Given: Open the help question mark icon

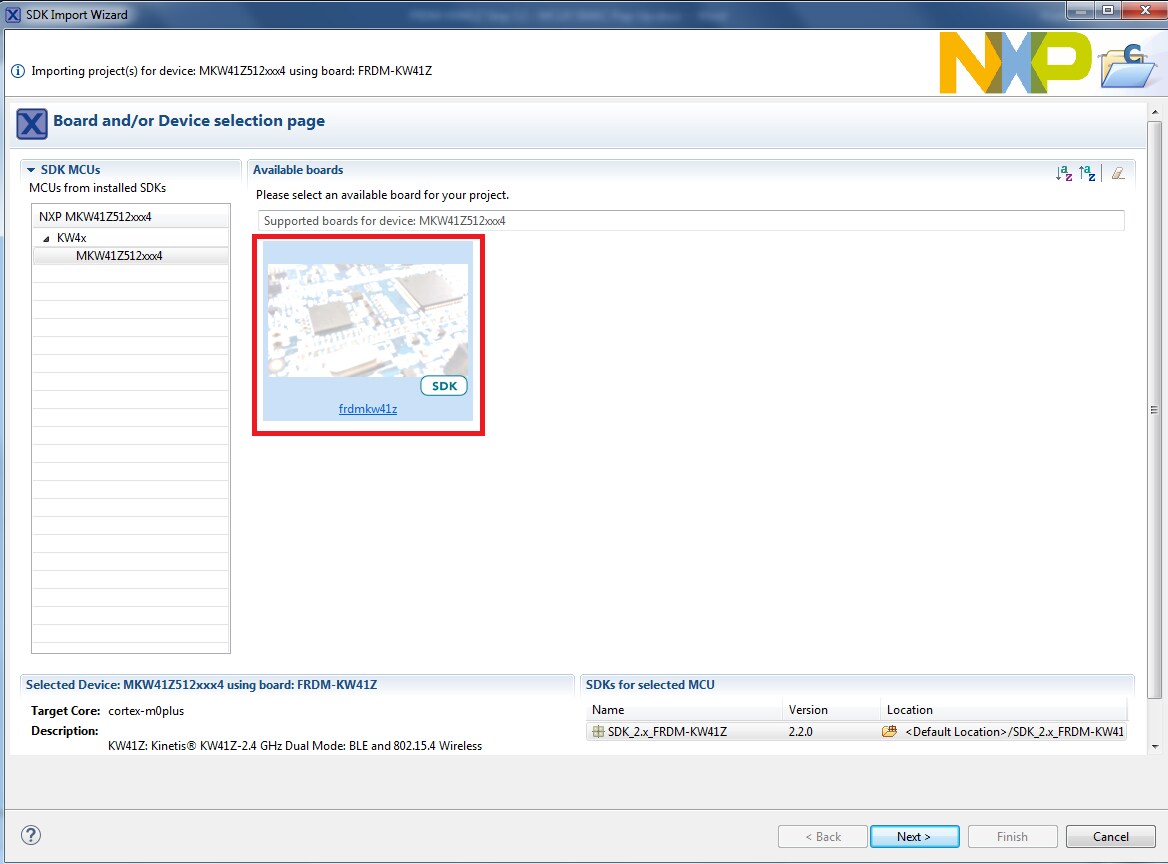Looking at the screenshot, I should tap(31, 835).
